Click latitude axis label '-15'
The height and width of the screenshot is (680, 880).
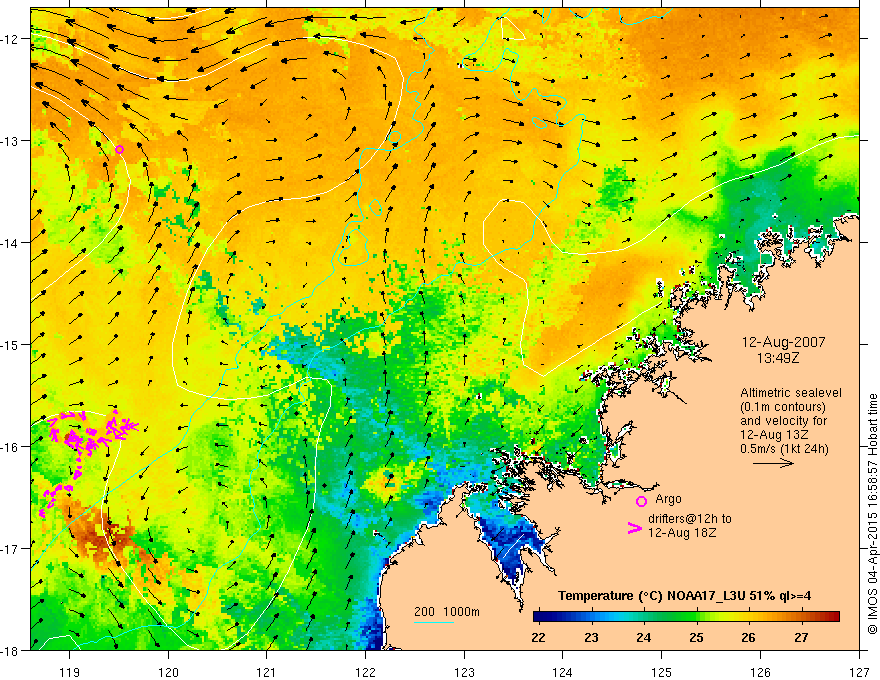10,344
